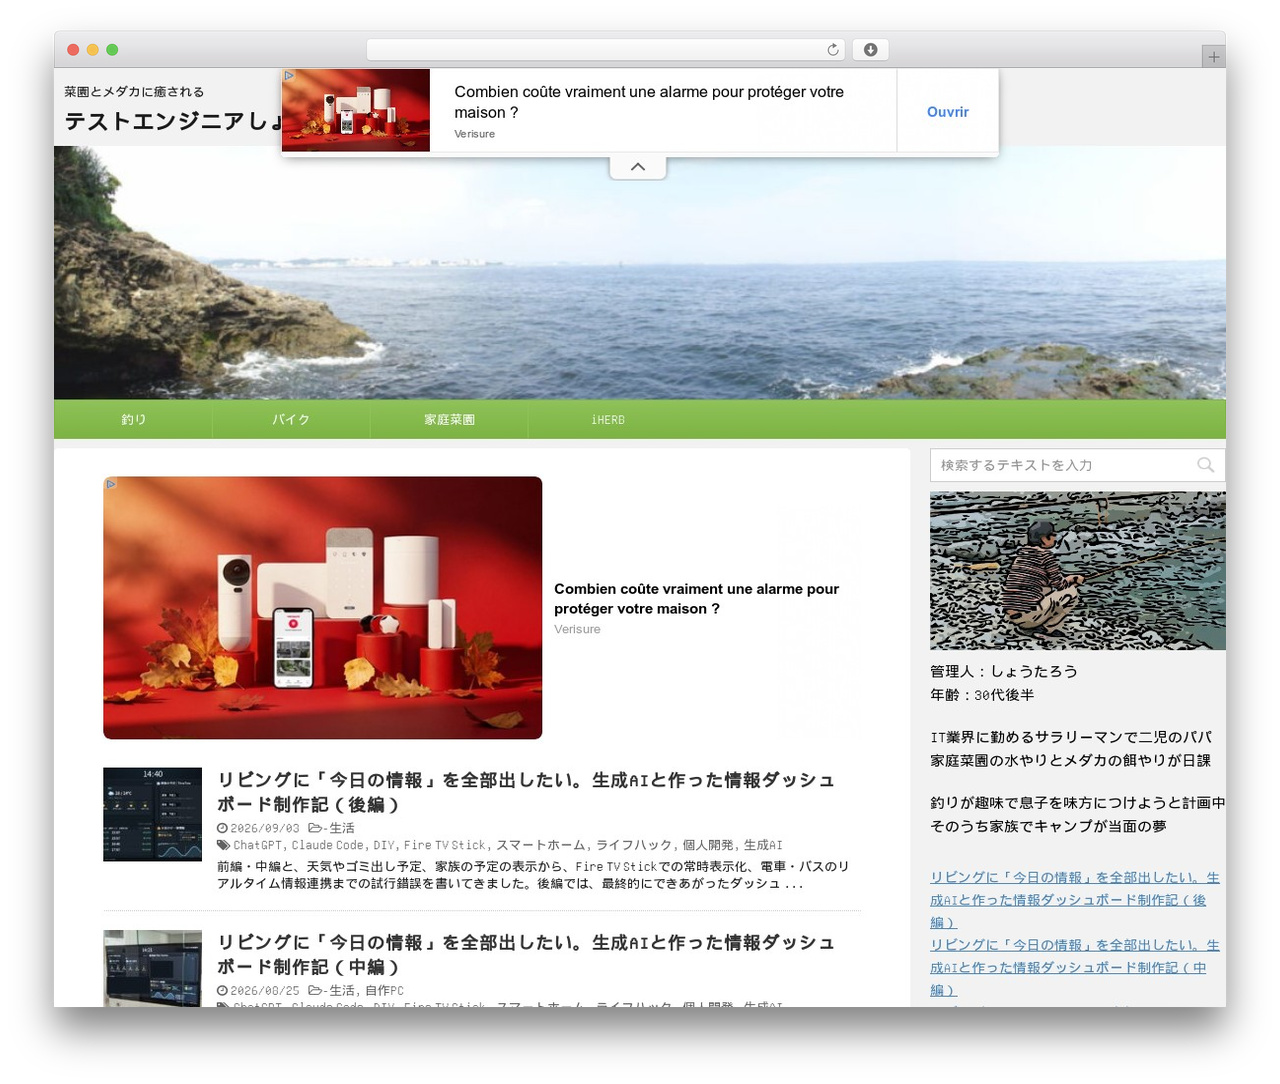Click the 管理人：しょうたろう text
Viewport: 1280px width, 1084px height.
1003,671
